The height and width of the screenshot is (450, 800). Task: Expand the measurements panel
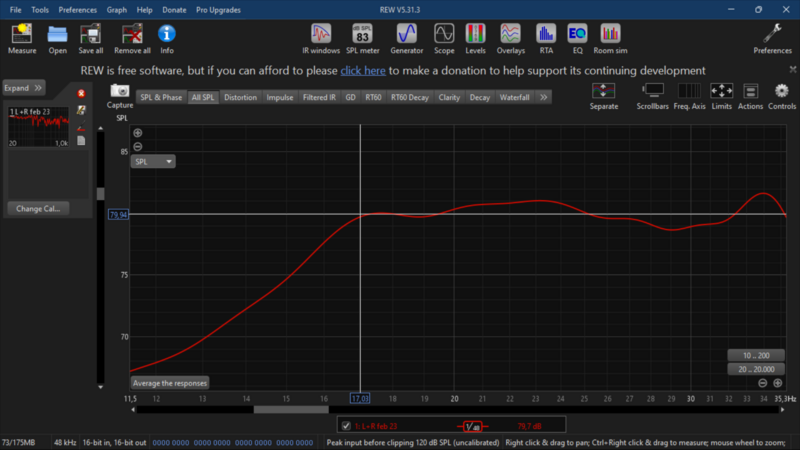[23, 88]
